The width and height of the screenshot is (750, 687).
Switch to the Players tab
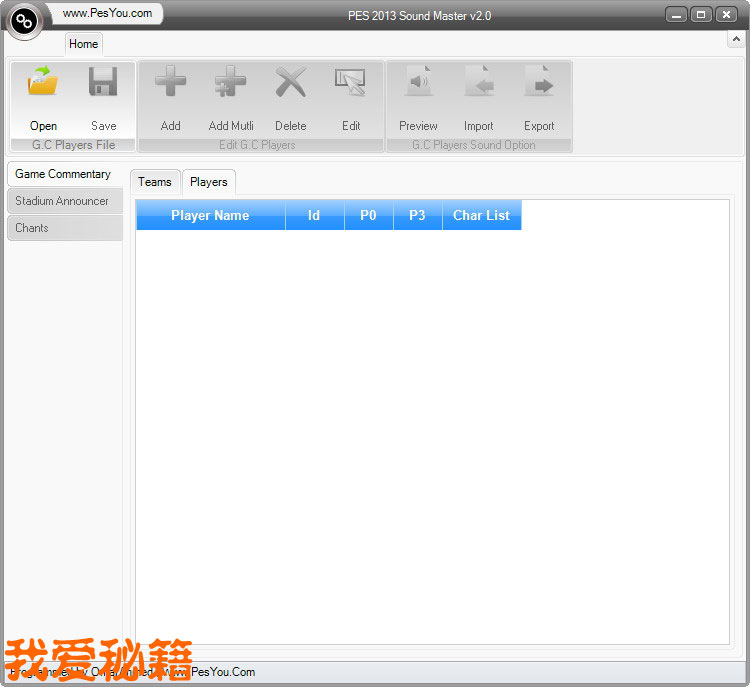click(209, 181)
